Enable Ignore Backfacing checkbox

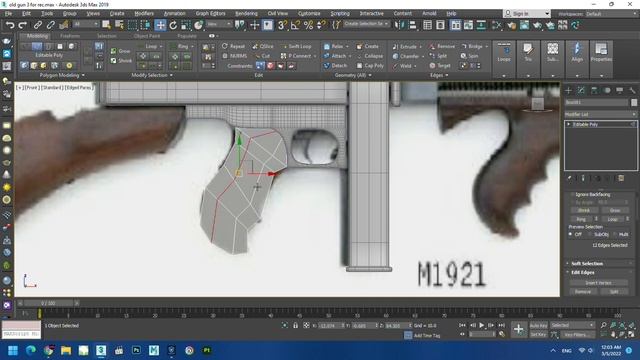coord(590,195)
